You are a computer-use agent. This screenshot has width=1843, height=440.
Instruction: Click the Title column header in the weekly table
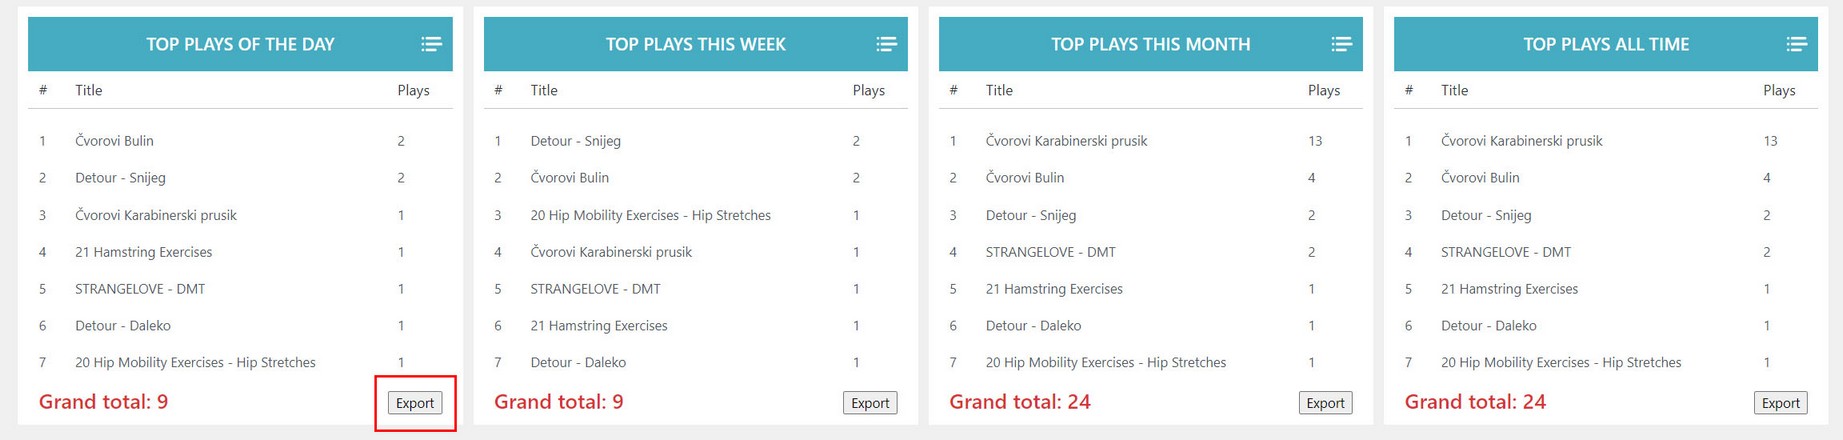[x=544, y=90]
